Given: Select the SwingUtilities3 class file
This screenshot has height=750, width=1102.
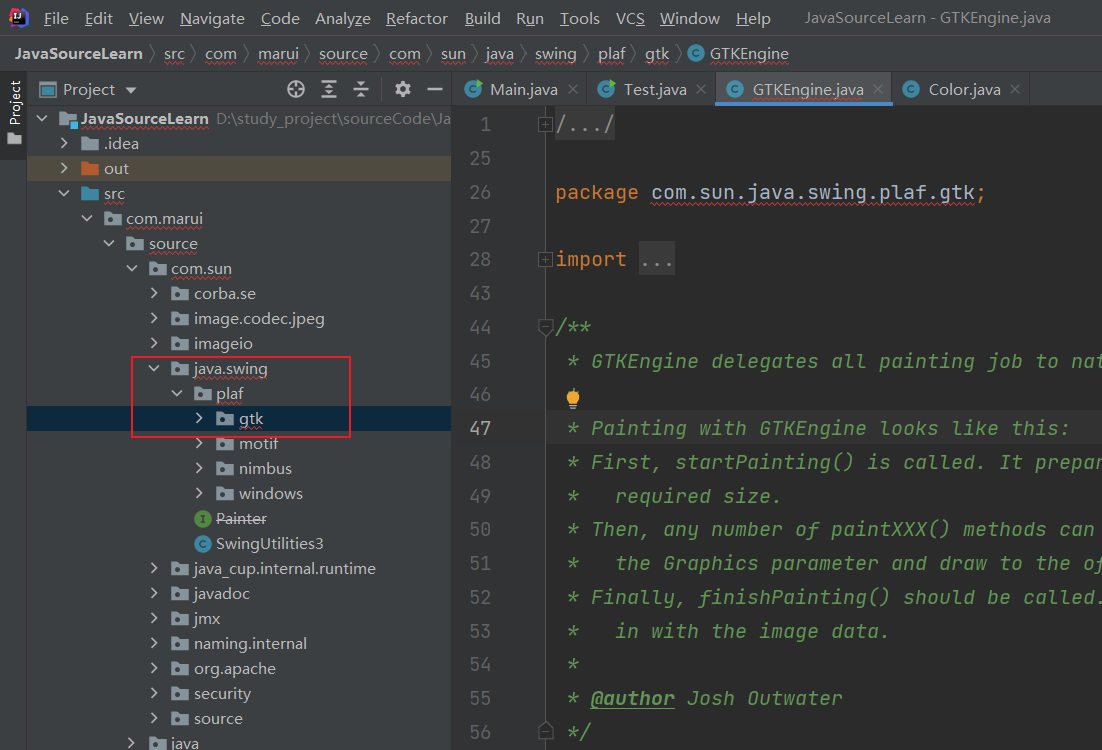Looking at the screenshot, I should tap(268, 543).
